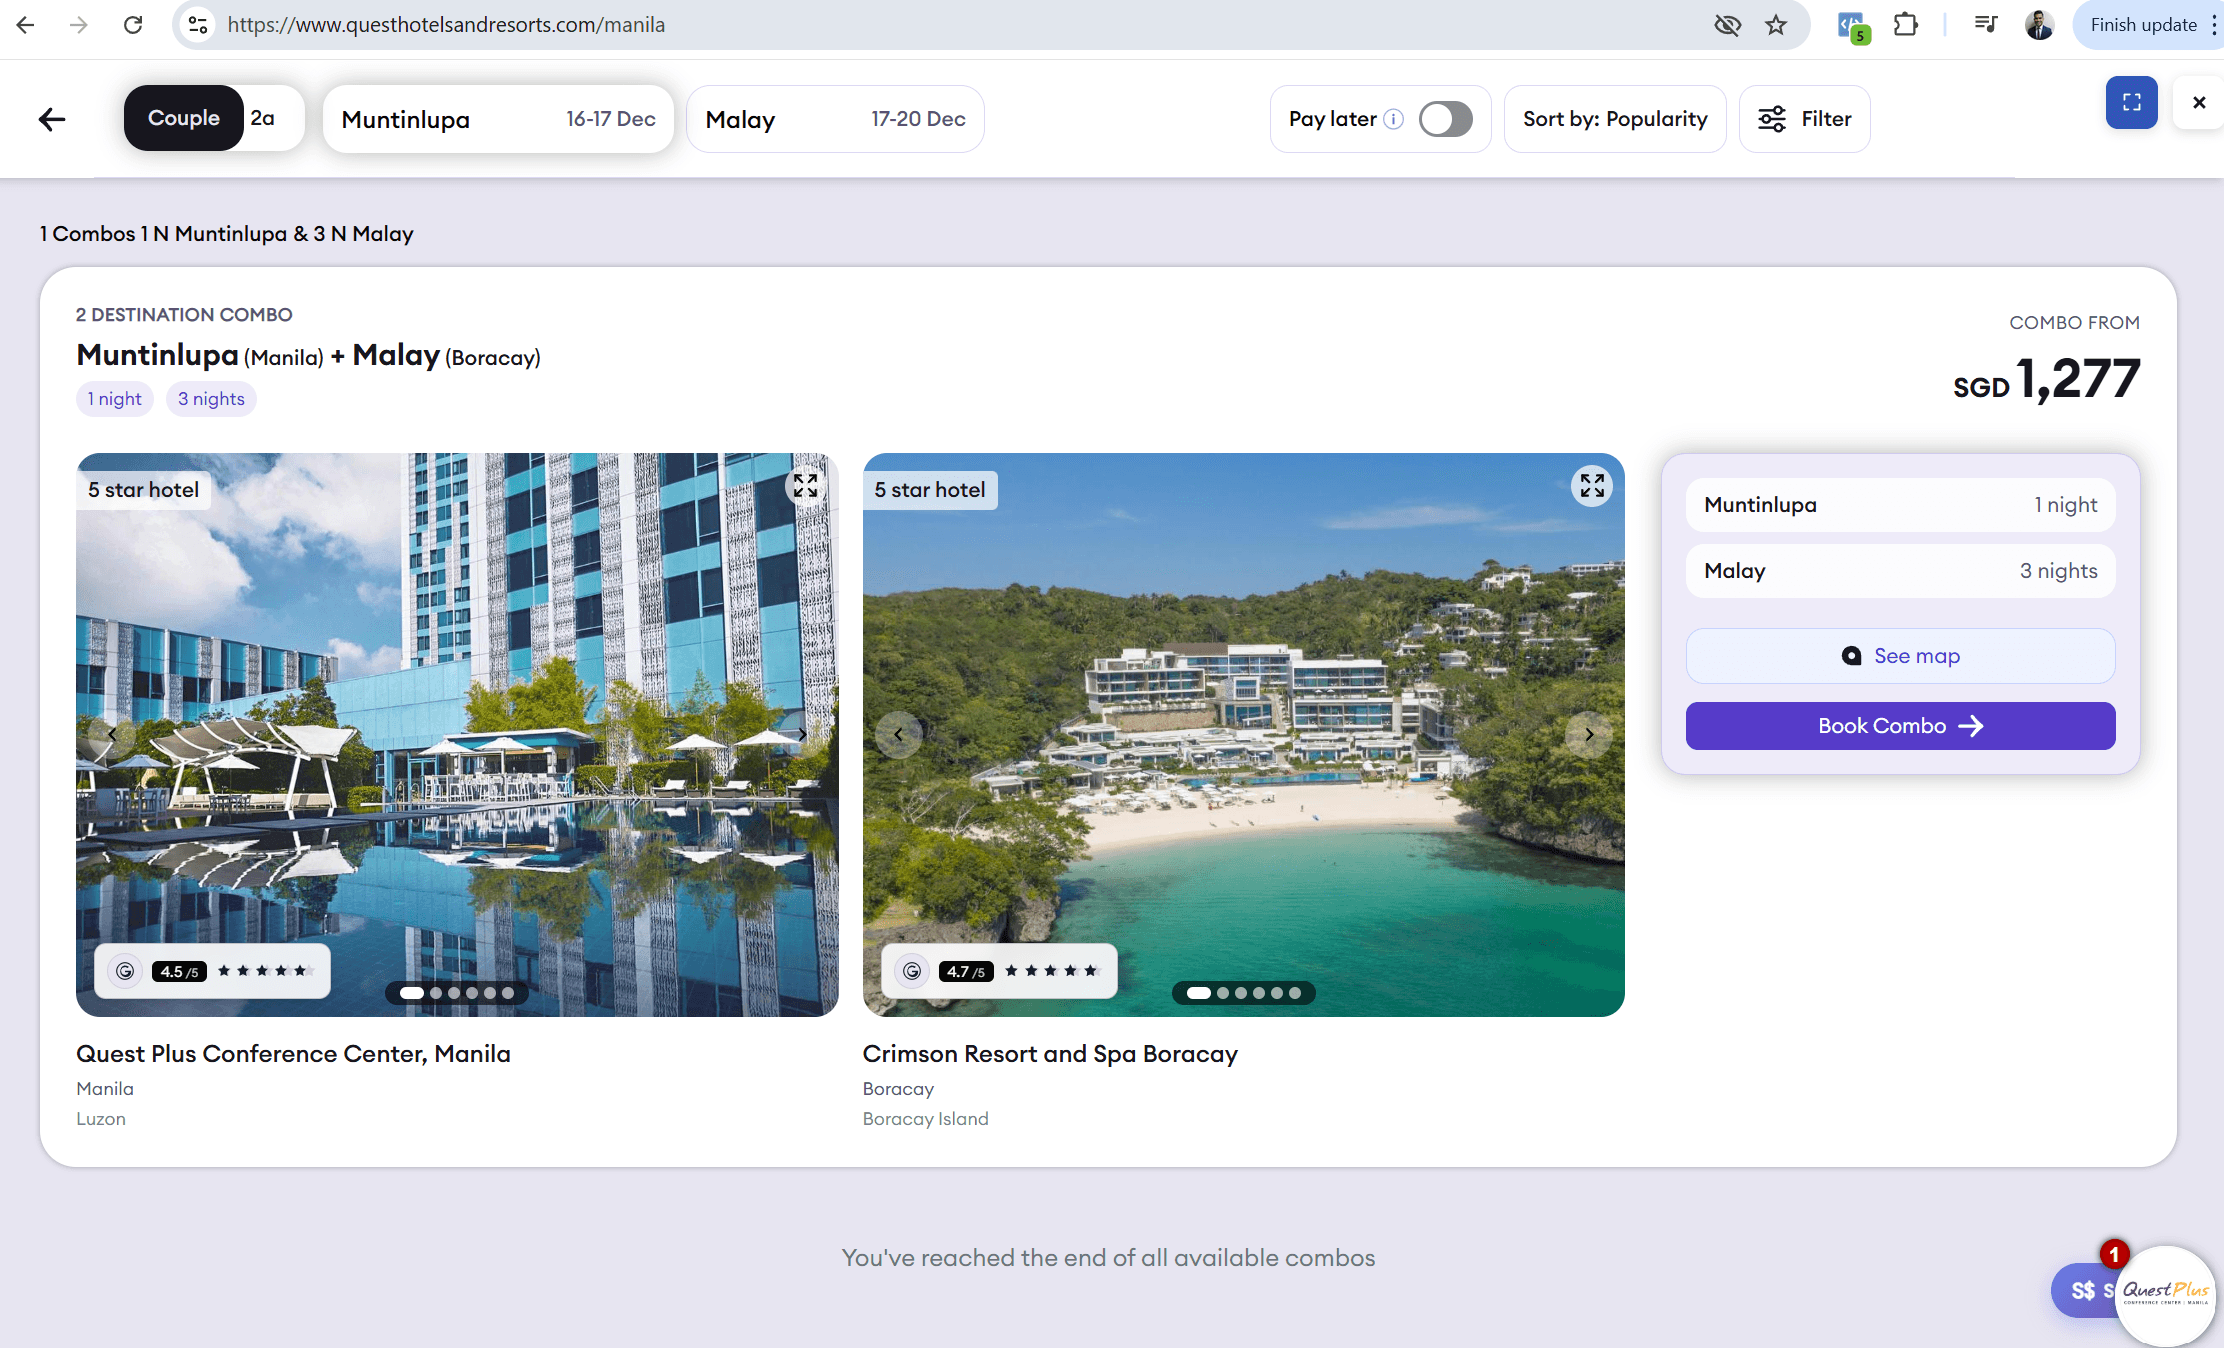The image size is (2224, 1348).
Task: Toggle hidden browsing eye icon in address bar
Action: tap(1727, 25)
